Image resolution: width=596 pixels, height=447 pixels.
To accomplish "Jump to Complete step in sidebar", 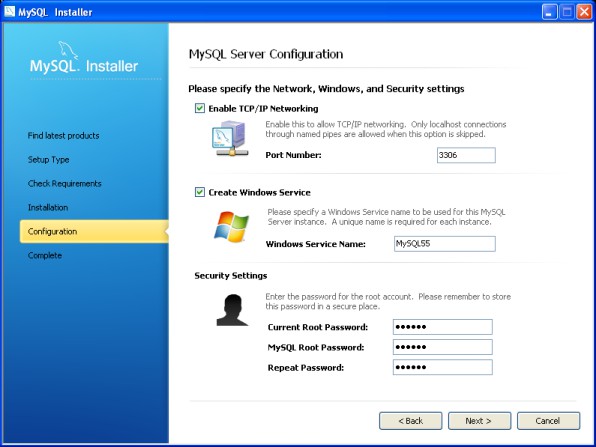I will pos(45,255).
